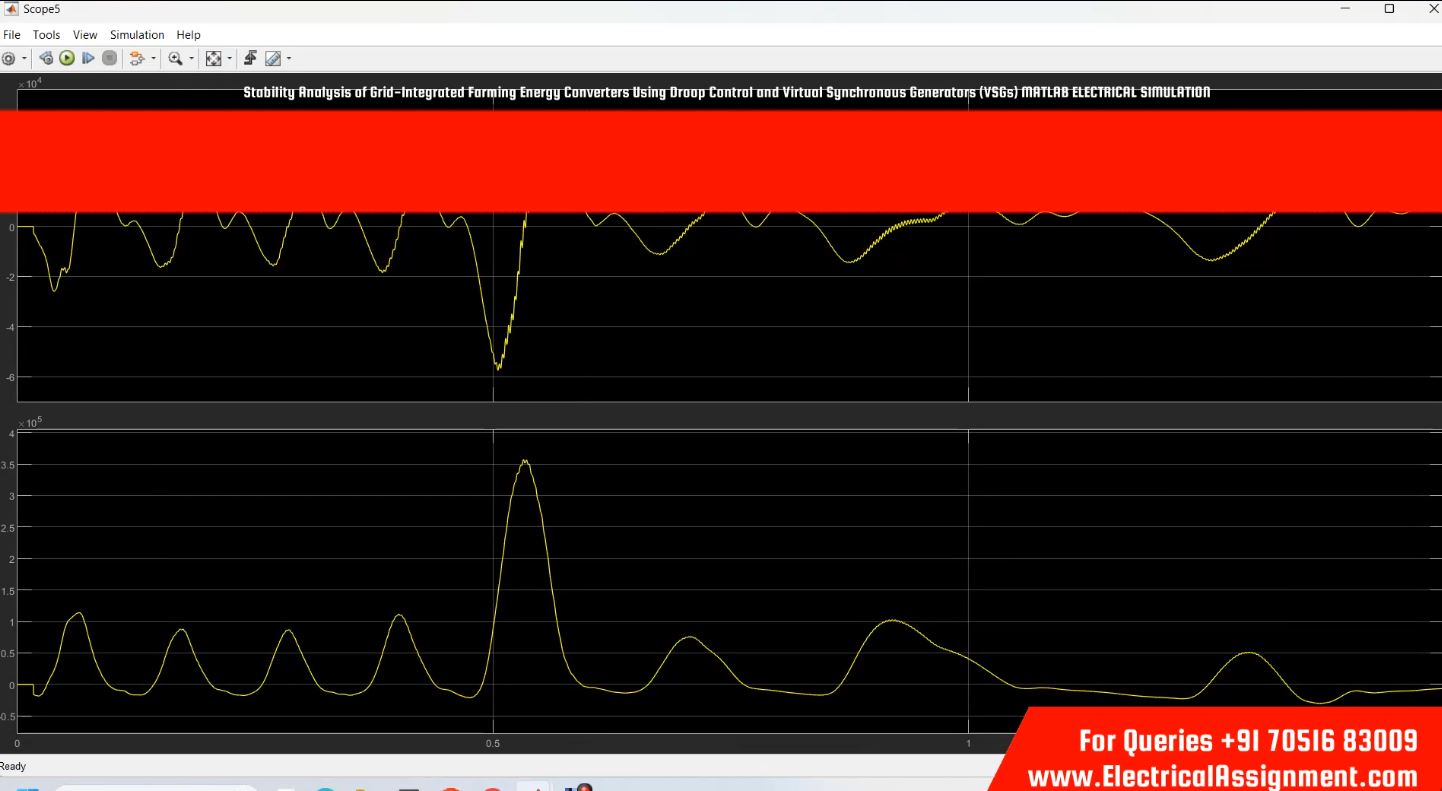Viewport: 1442px width, 791px height.
Task: Click the Highlight Simulink Block icon
Action: (x=137, y=58)
